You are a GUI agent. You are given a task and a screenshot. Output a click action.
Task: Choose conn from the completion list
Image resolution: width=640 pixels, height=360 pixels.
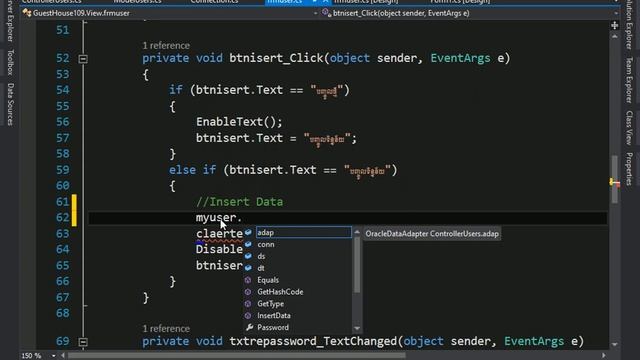coord(266,244)
